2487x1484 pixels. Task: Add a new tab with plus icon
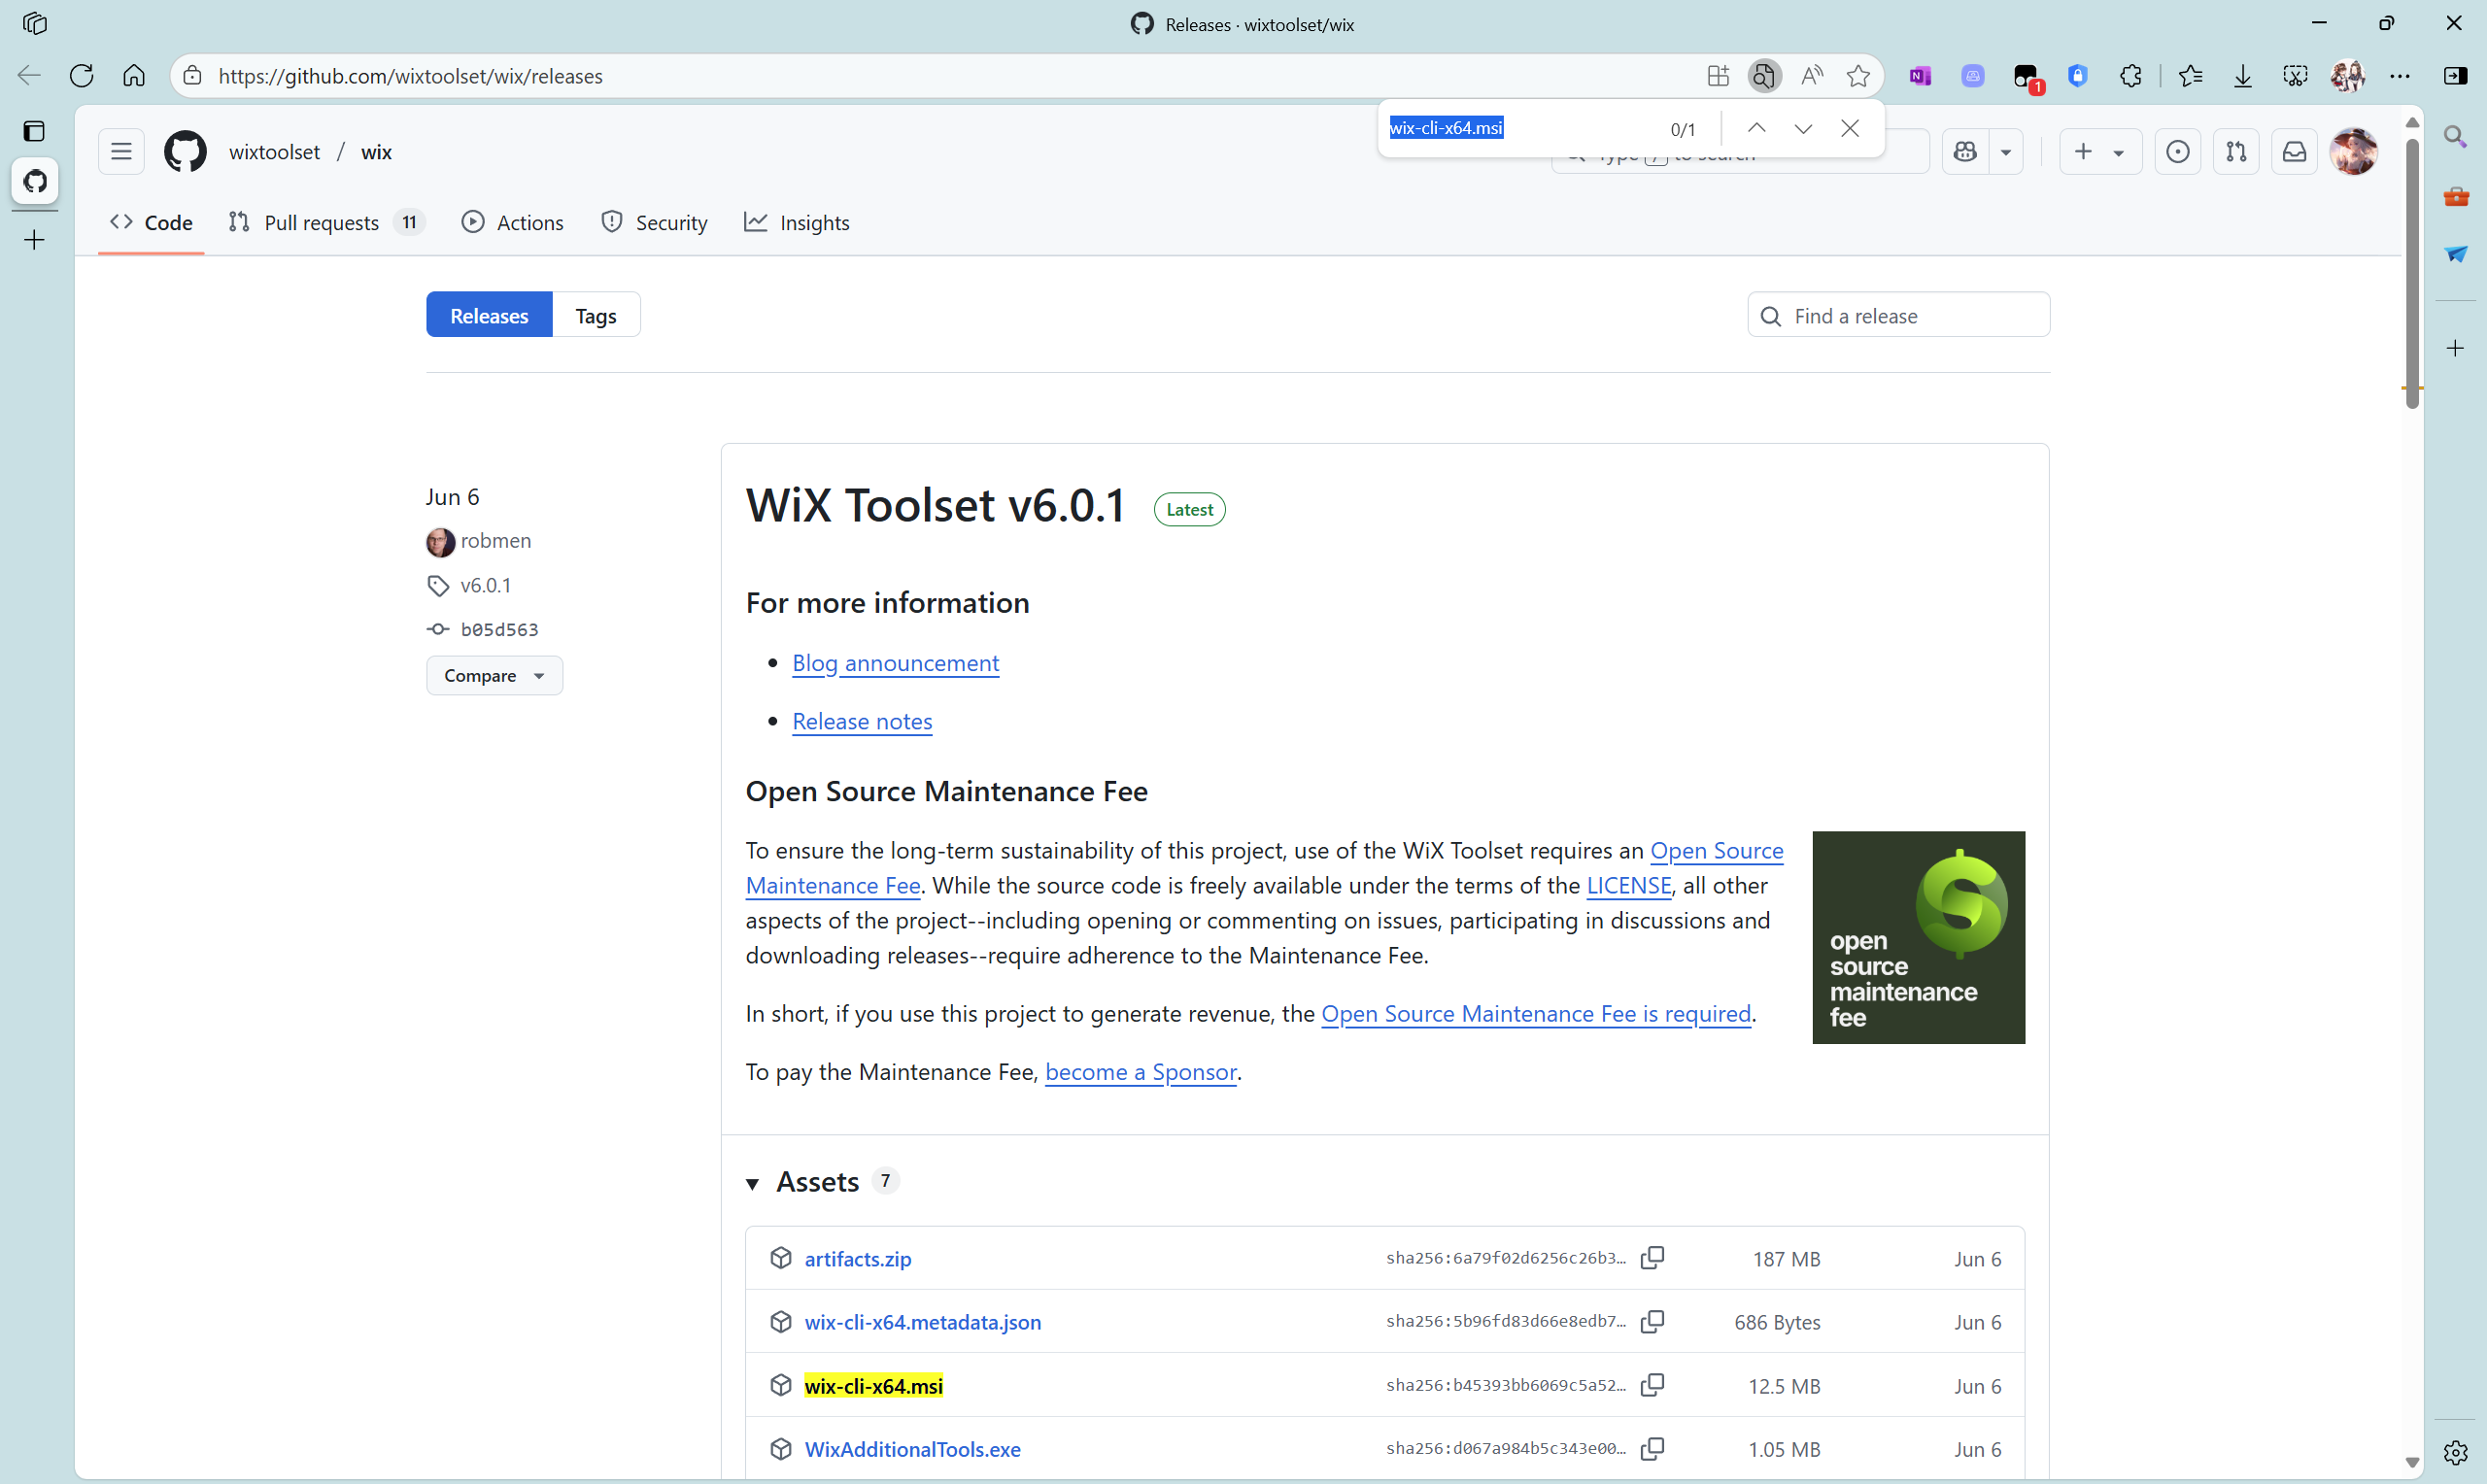click(x=34, y=240)
